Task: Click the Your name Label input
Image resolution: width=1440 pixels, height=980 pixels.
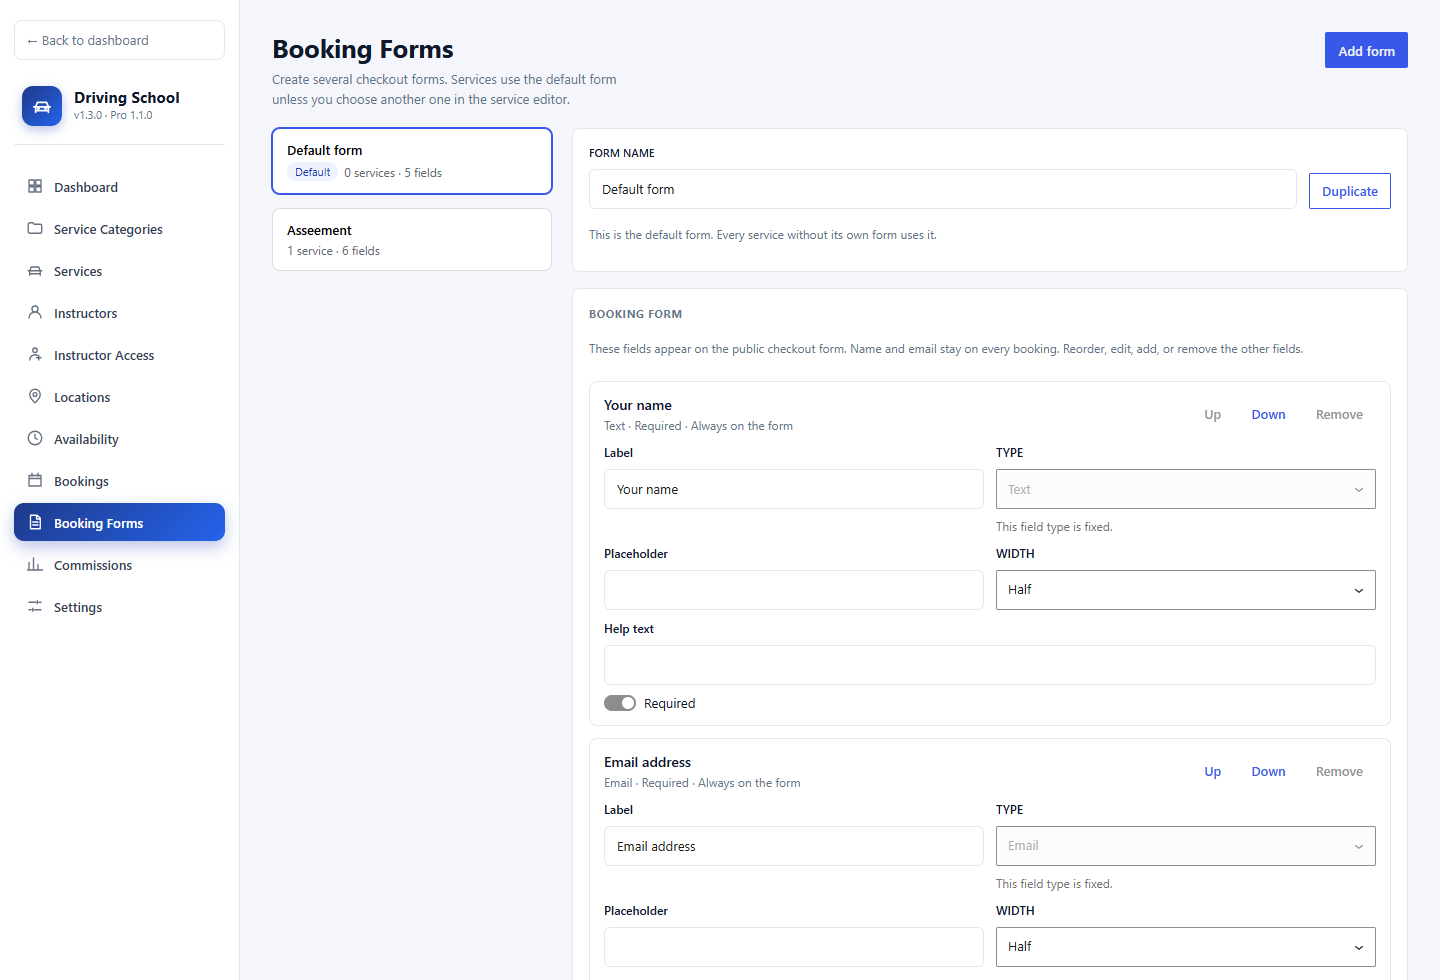Action: click(794, 489)
